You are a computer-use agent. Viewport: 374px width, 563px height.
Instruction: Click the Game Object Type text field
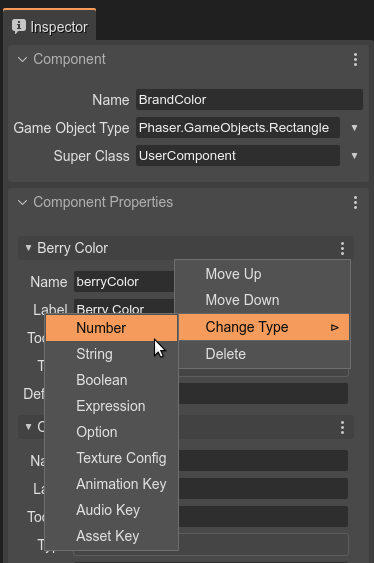point(238,127)
